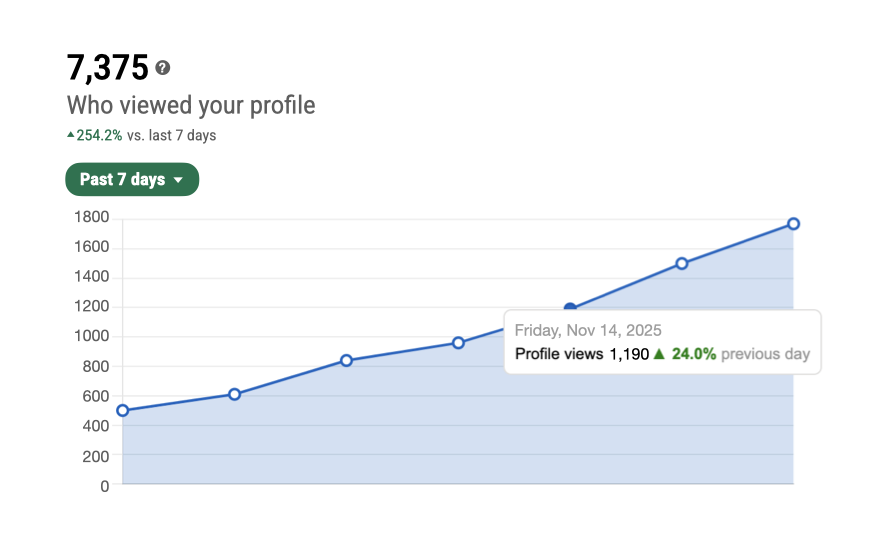Click the "Who viewed your profile" heading
The image size is (877, 550).
point(190,105)
